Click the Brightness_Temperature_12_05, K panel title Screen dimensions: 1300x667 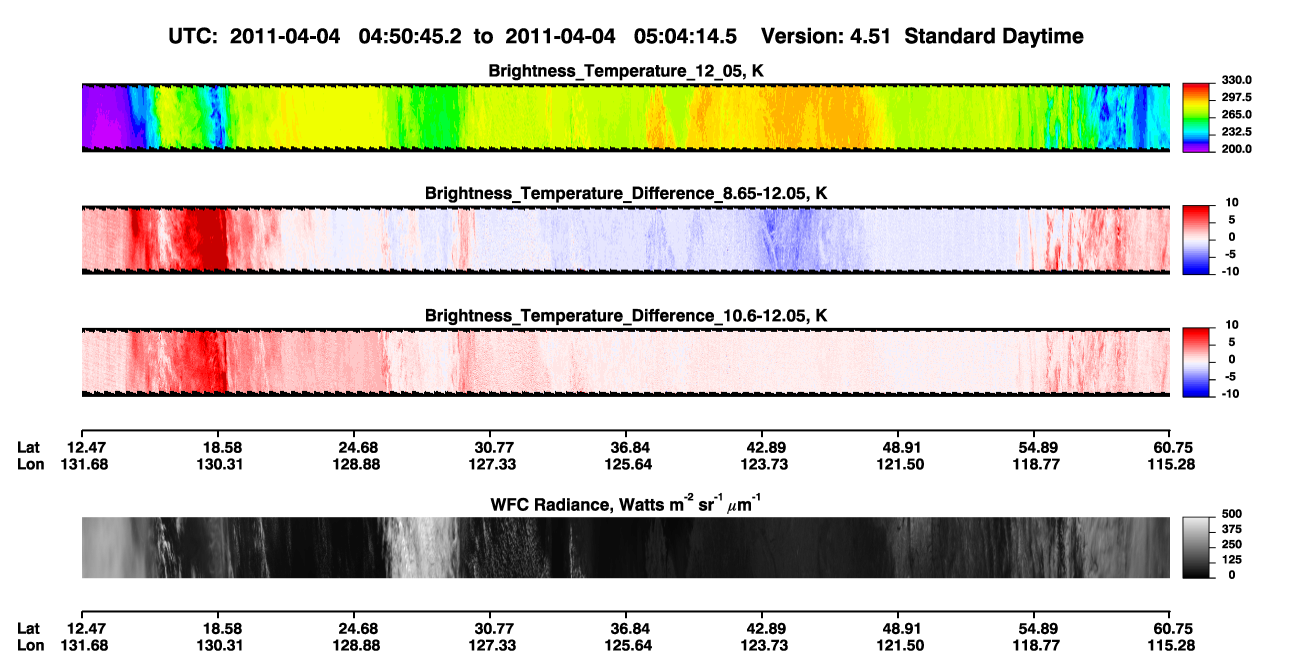click(626, 71)
